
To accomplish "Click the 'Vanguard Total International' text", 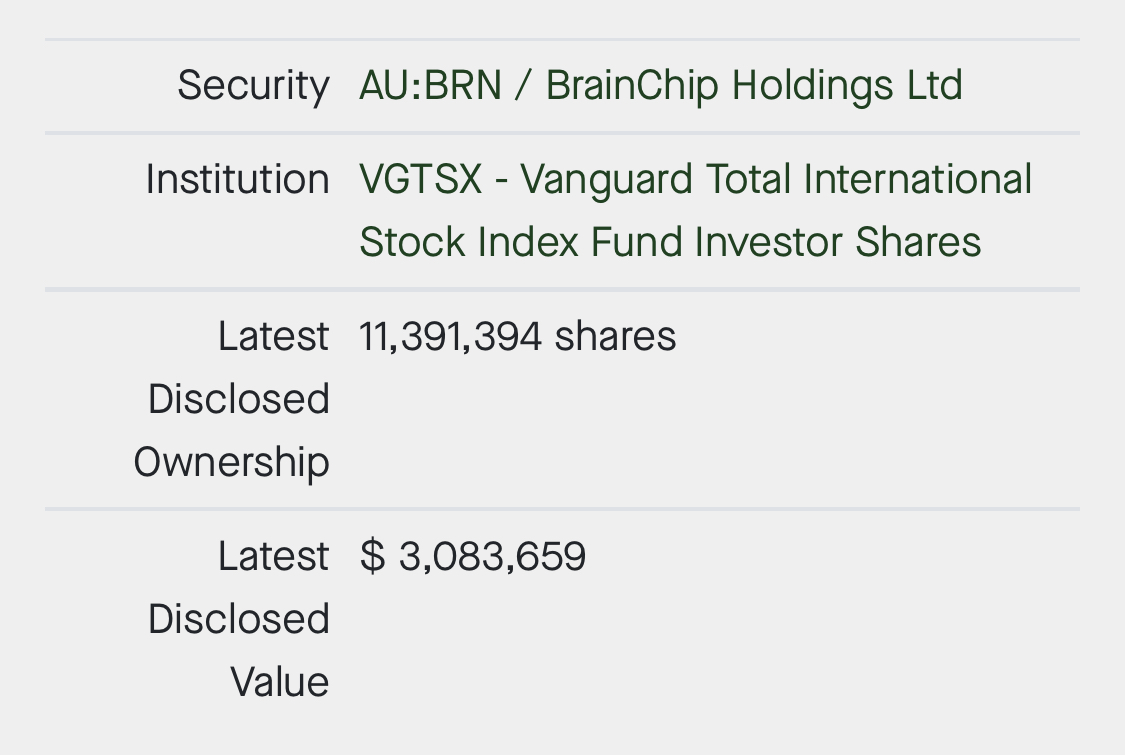I will click(x=776, y=181).
